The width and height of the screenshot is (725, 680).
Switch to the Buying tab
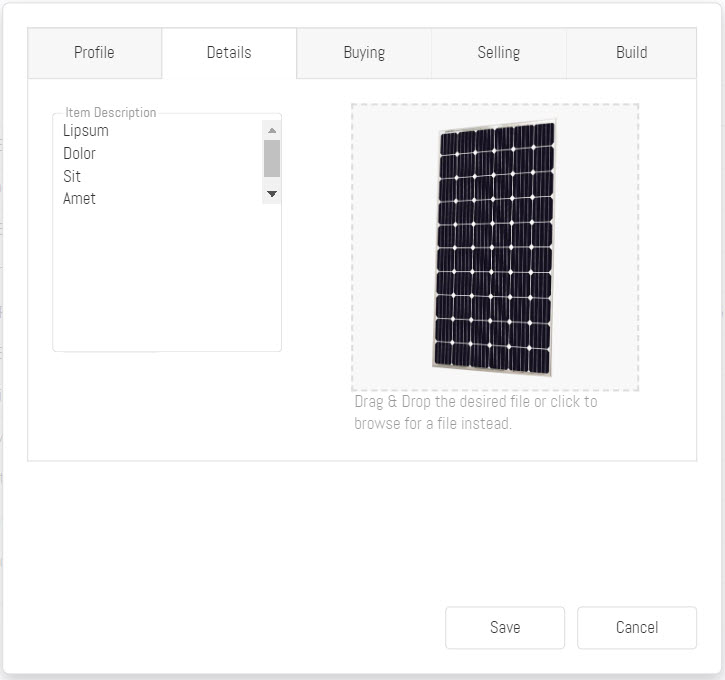click(364, 53)
